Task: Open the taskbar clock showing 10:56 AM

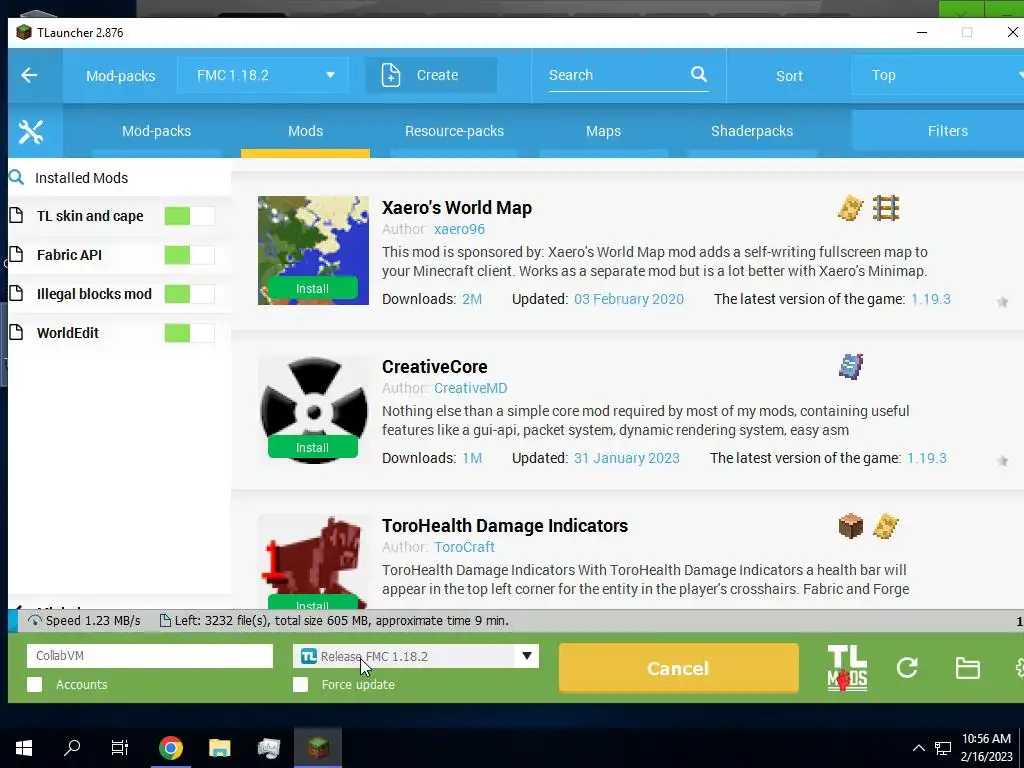Action: 986,748
